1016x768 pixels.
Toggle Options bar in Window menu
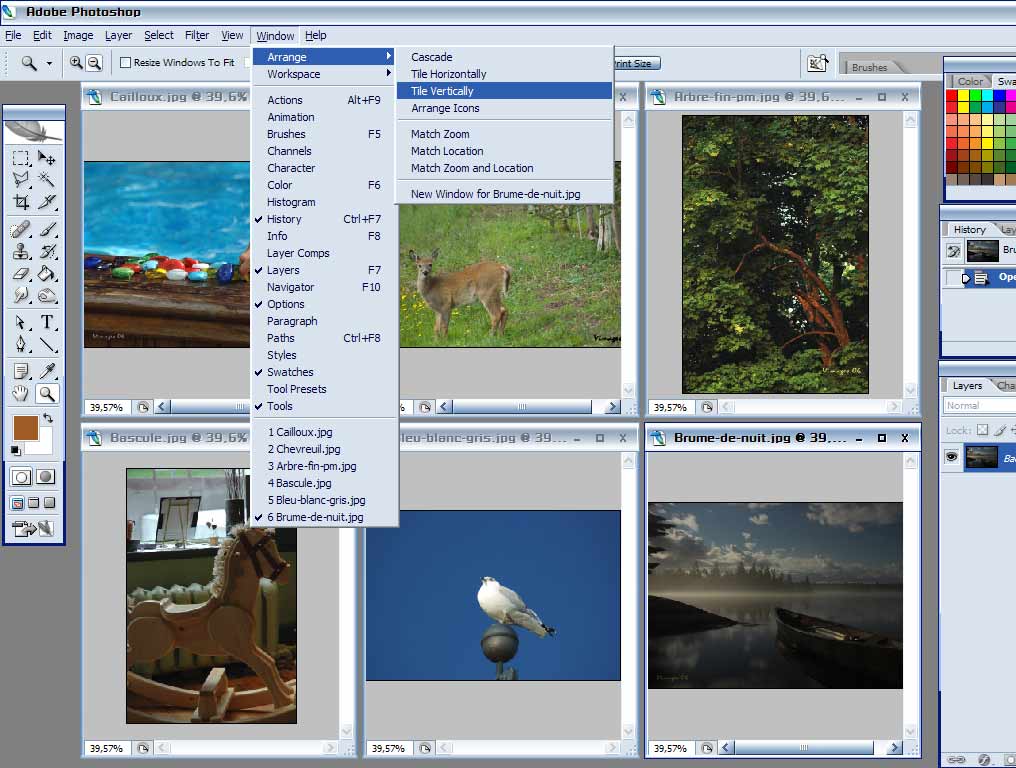coord(324,304)
